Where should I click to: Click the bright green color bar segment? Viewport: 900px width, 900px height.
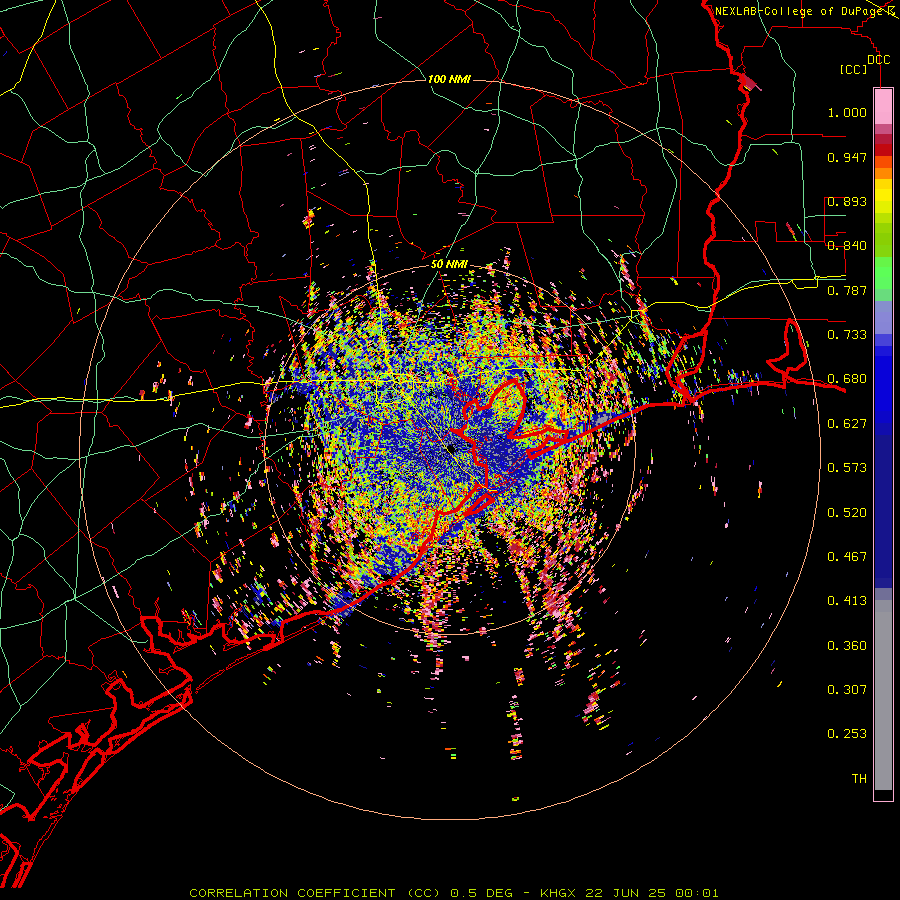coord(883,272)
